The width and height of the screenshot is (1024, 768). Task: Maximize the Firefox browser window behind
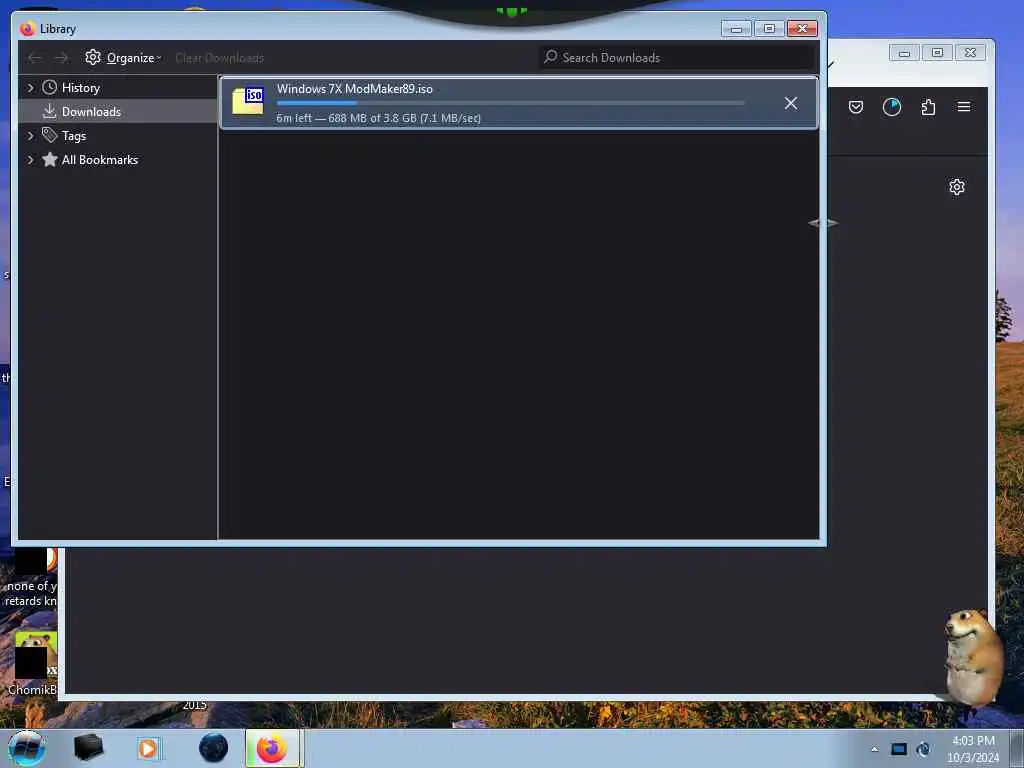coord(937,53)
